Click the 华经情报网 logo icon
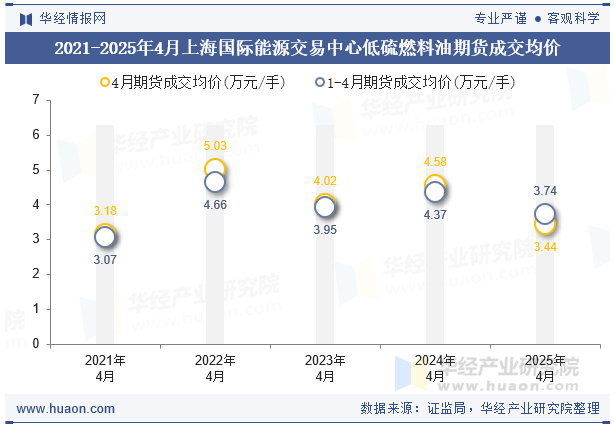This screenshot has width=615, height=427. click(26, 19)
